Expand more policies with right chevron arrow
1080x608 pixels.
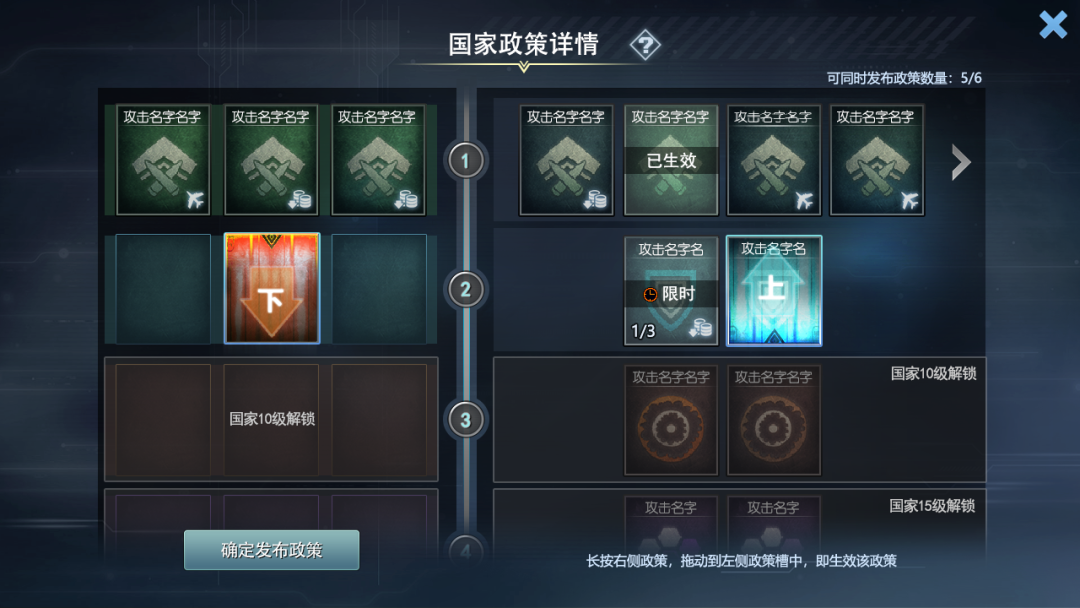click(x=961, y=163)
